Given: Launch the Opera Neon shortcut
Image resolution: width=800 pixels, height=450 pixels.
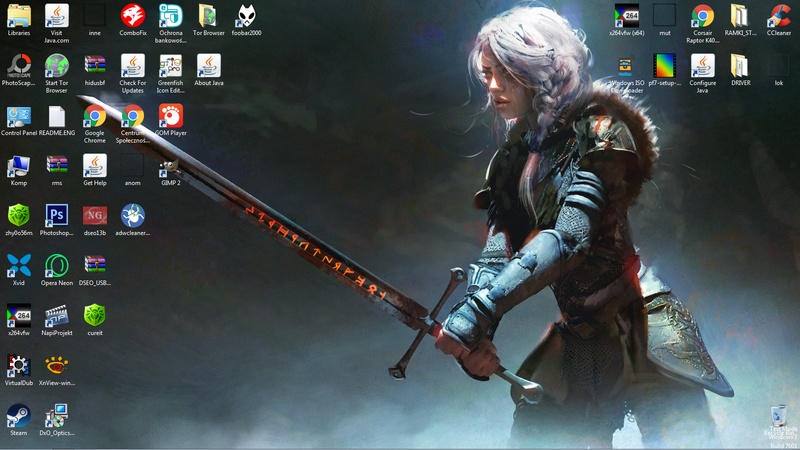Looking at the screenshot, I should pos(57,266).
